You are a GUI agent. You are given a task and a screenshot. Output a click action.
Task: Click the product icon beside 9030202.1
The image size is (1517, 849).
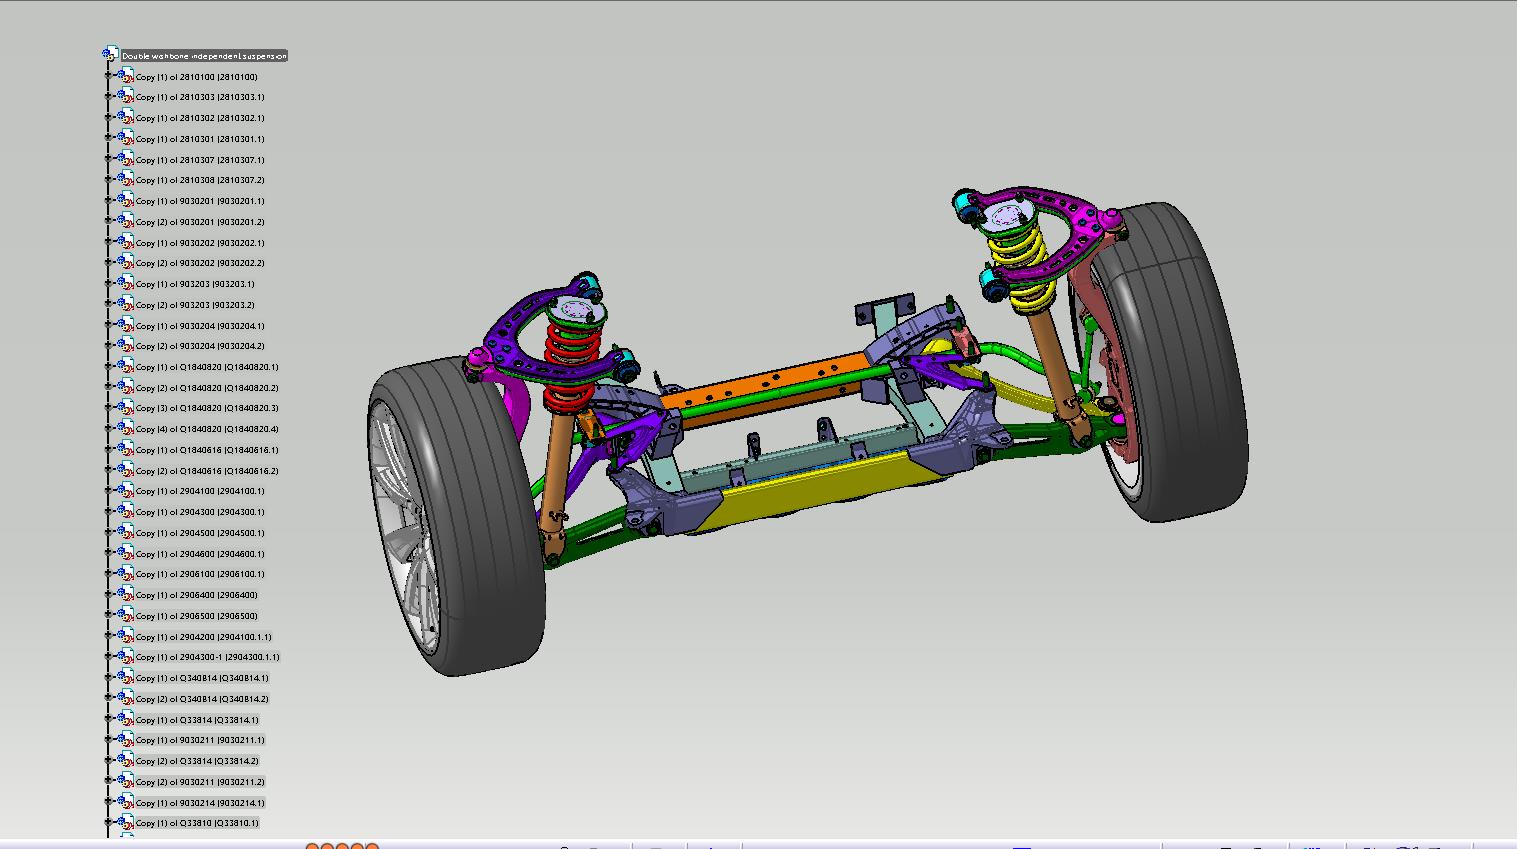click(126, 242)
